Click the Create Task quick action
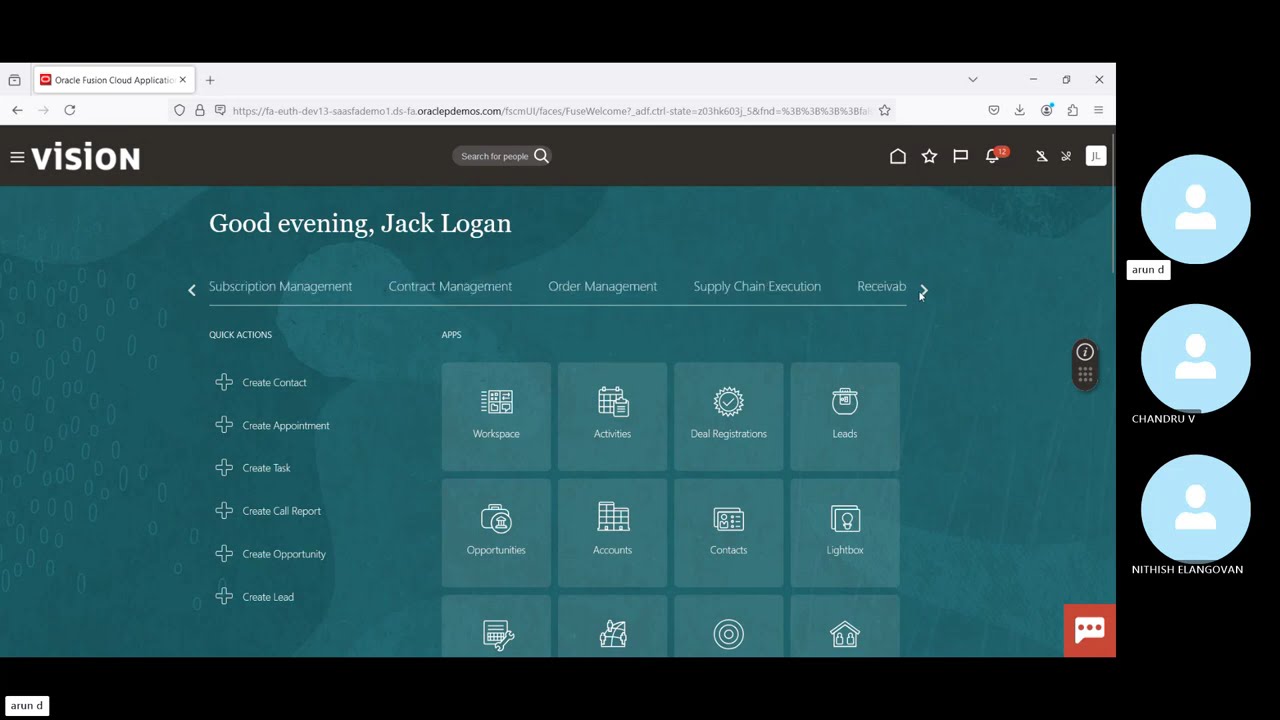This screenshot has width=1280, height=720. pyautogui.click(x=266, y=468)
